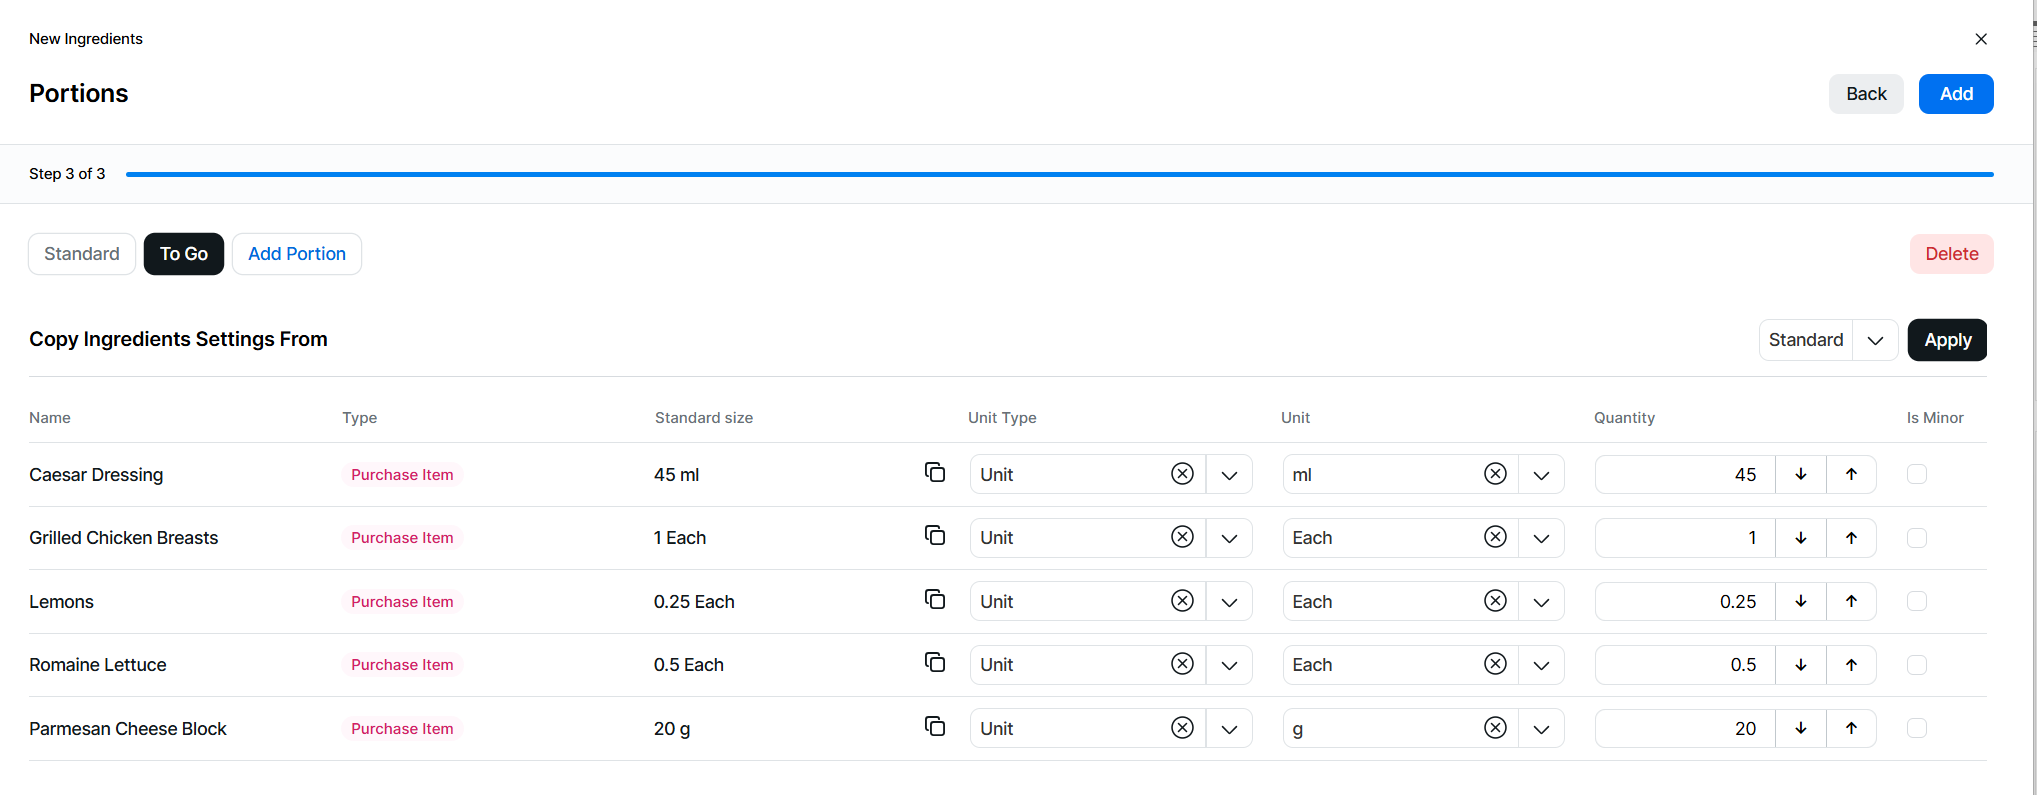Image resolution: width=2037 pixels, height=795 pixels.
Task: Open Unit dropdown for Grilled Chicken Breasts
Action: tap(1541, 538)
